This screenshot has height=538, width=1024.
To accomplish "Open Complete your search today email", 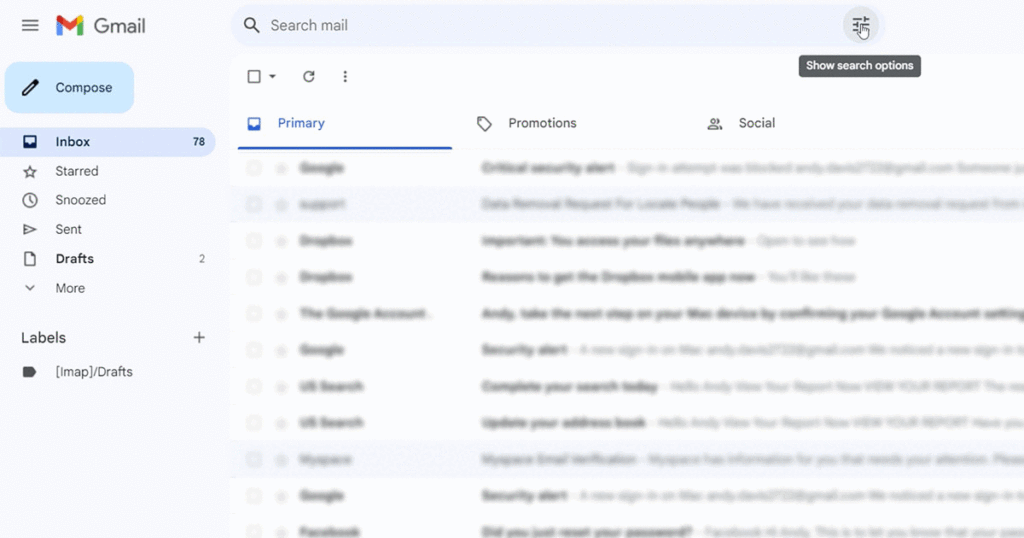I will [x=627, y=387].
